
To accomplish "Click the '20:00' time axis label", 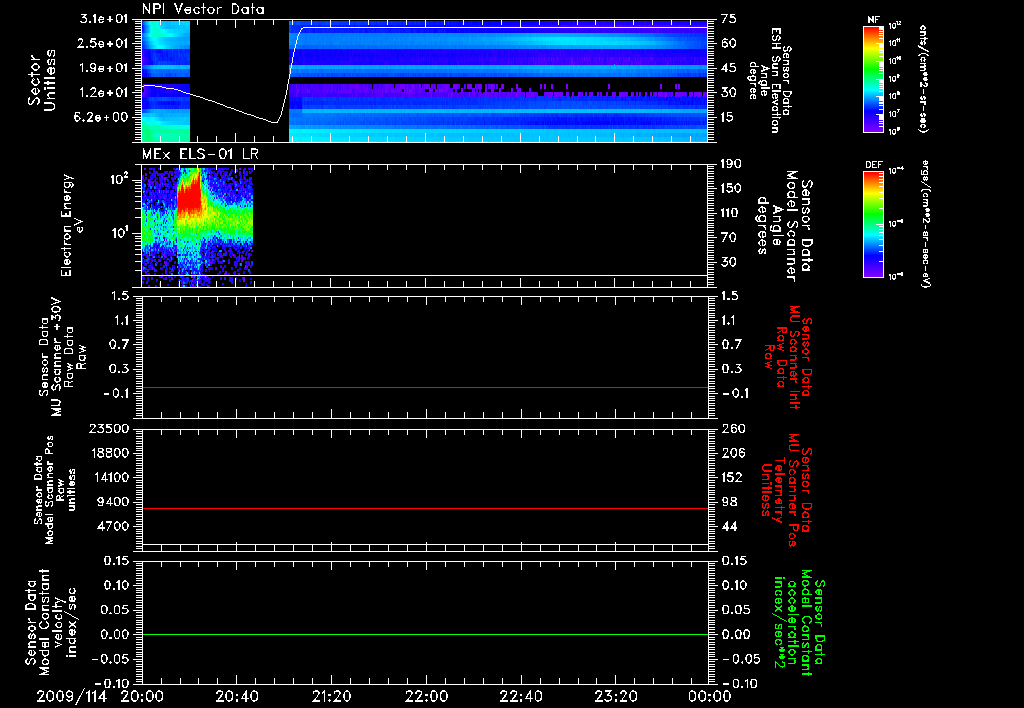I will (x=142, y=696).
